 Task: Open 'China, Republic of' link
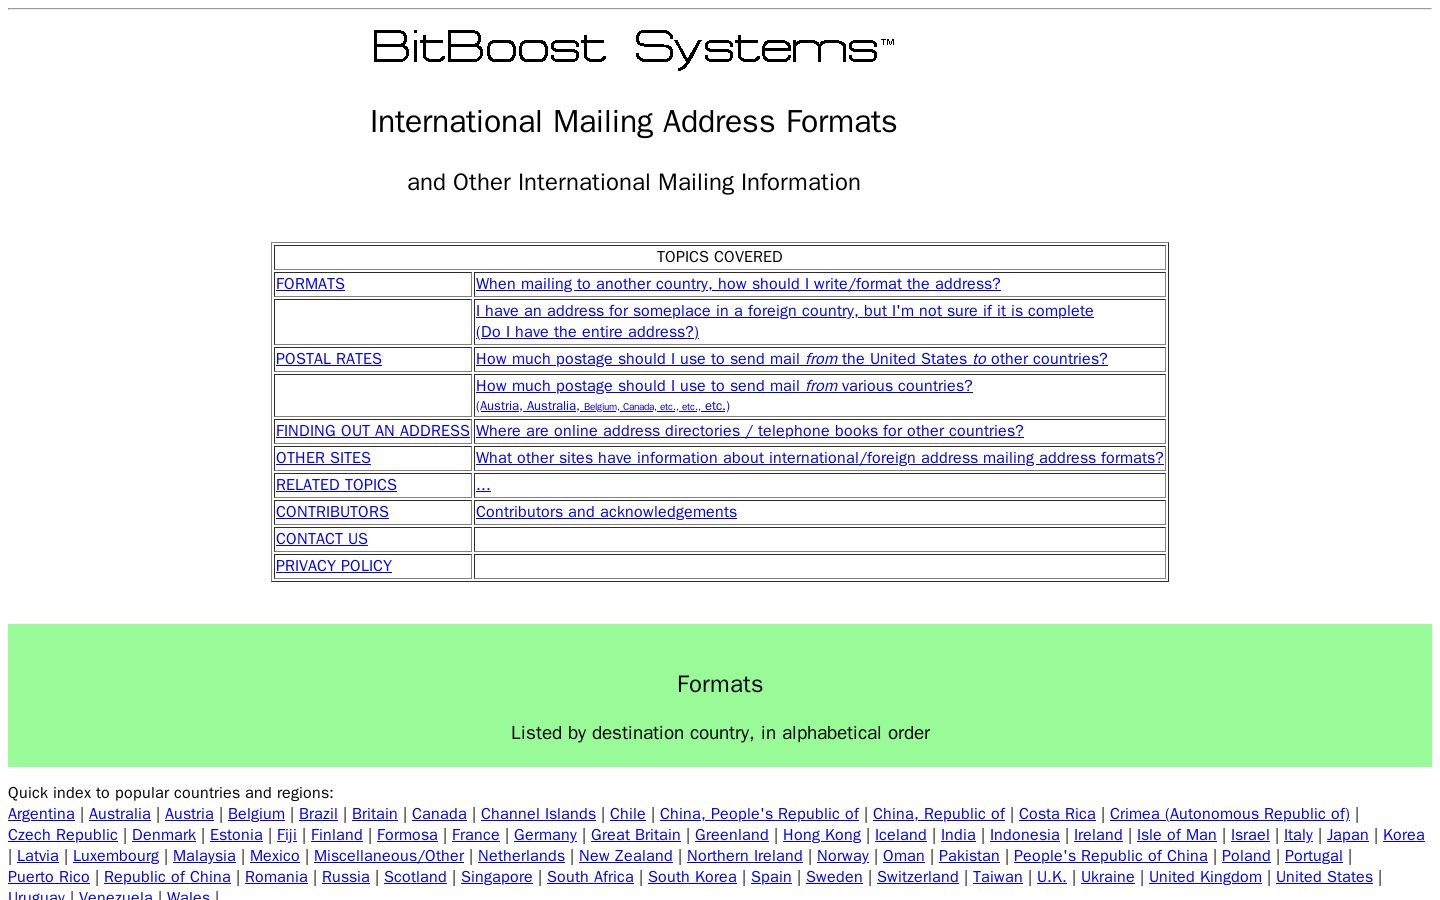point(939,814)
